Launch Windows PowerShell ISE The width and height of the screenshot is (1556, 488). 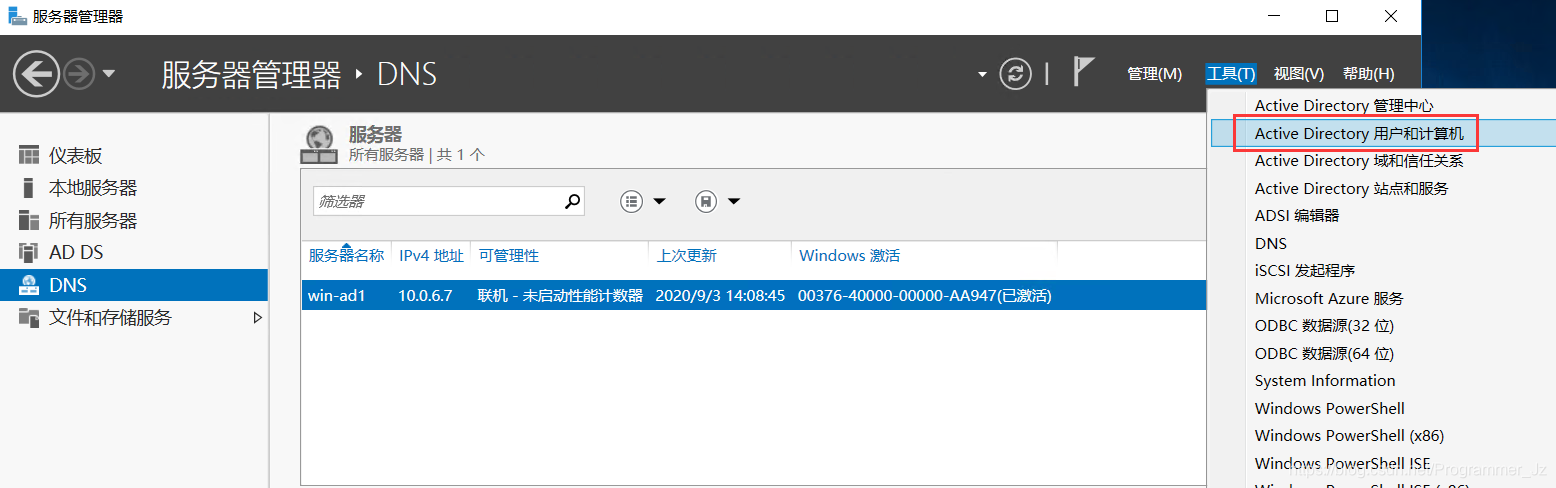tap(1343, 463)
